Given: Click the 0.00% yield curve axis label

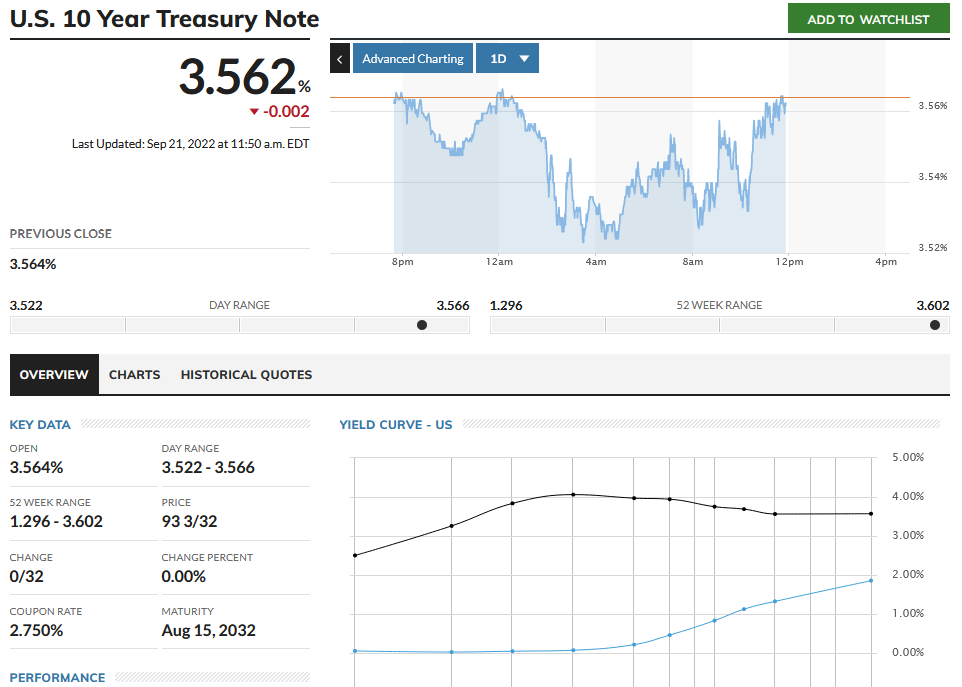Looking at the screenshot, I should [x=908, y=652].
